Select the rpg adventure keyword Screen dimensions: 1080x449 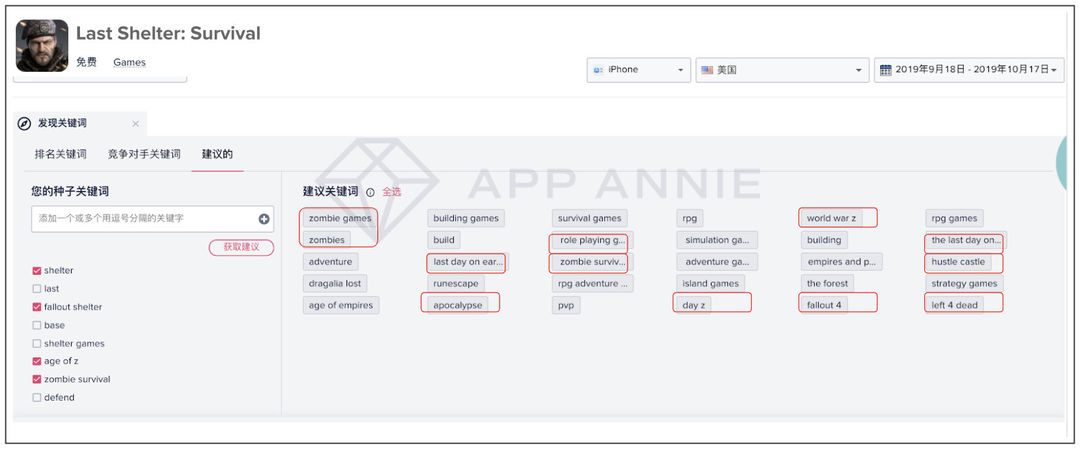tap(593, 284)
